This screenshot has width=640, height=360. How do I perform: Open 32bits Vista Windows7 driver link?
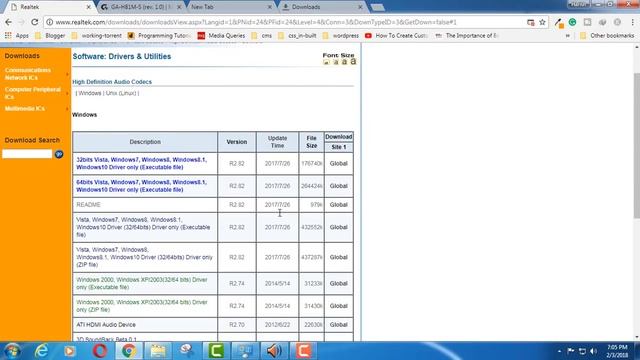point(141,163)
